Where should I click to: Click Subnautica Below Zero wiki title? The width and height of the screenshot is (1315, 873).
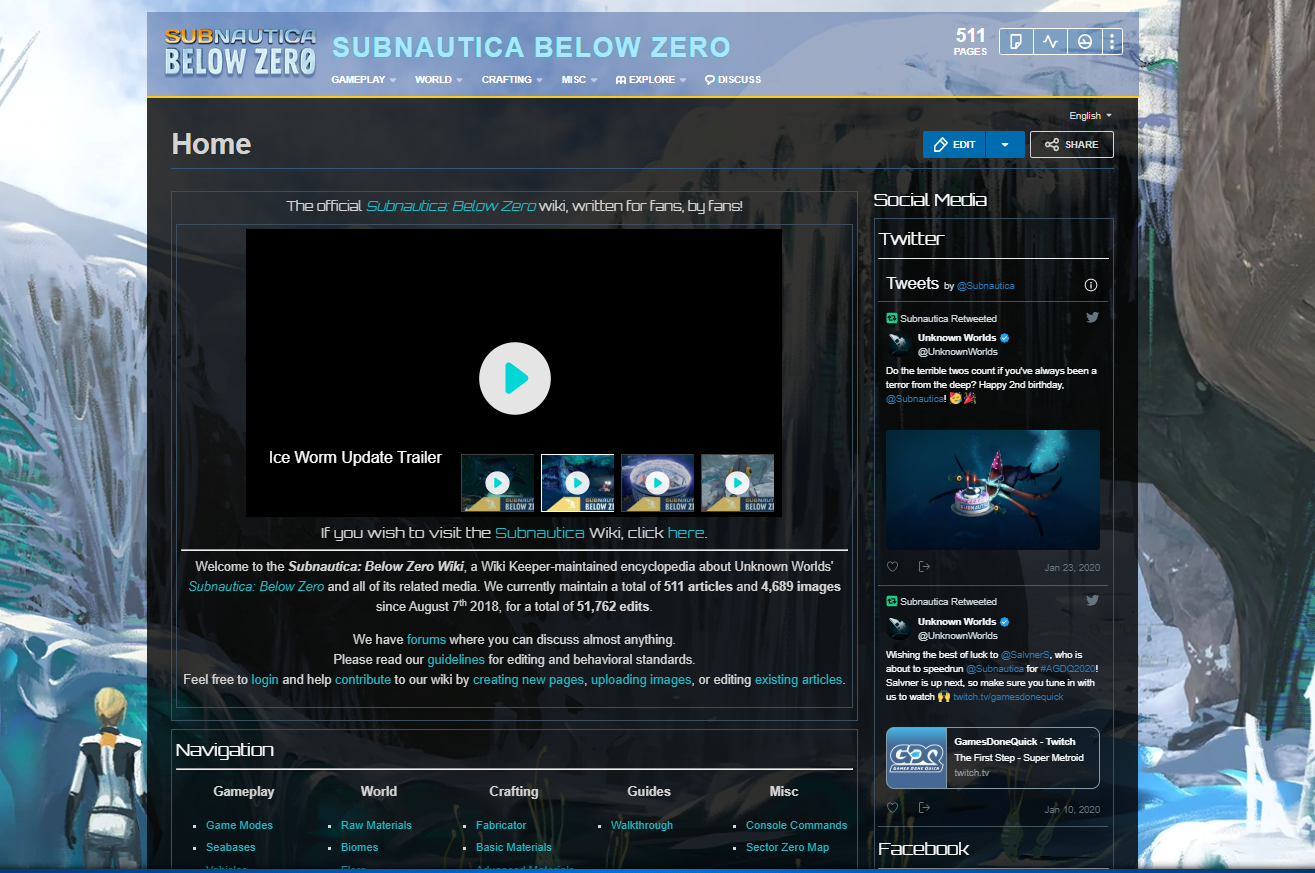point(531,47)
